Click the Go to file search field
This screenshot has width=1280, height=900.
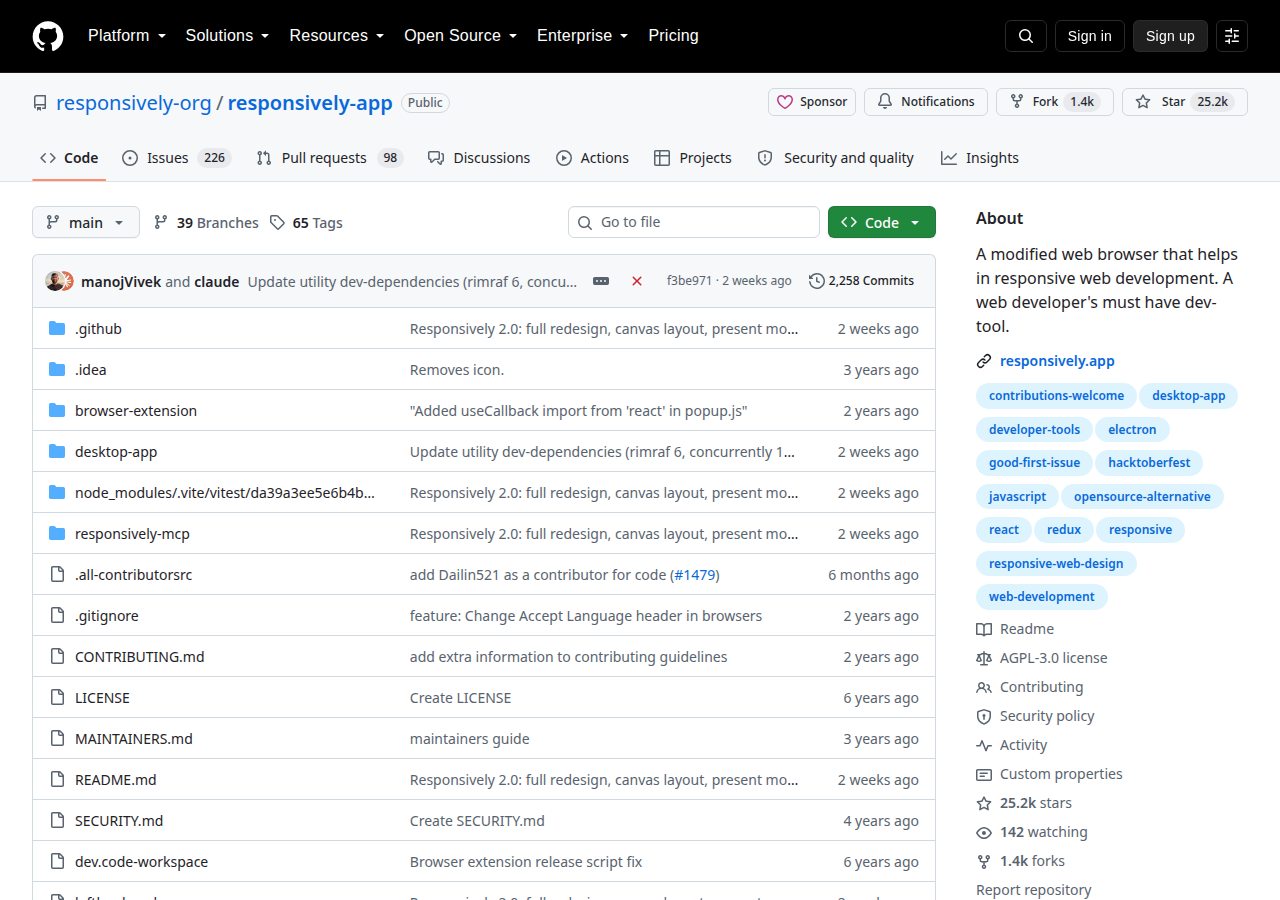(694, 222)
